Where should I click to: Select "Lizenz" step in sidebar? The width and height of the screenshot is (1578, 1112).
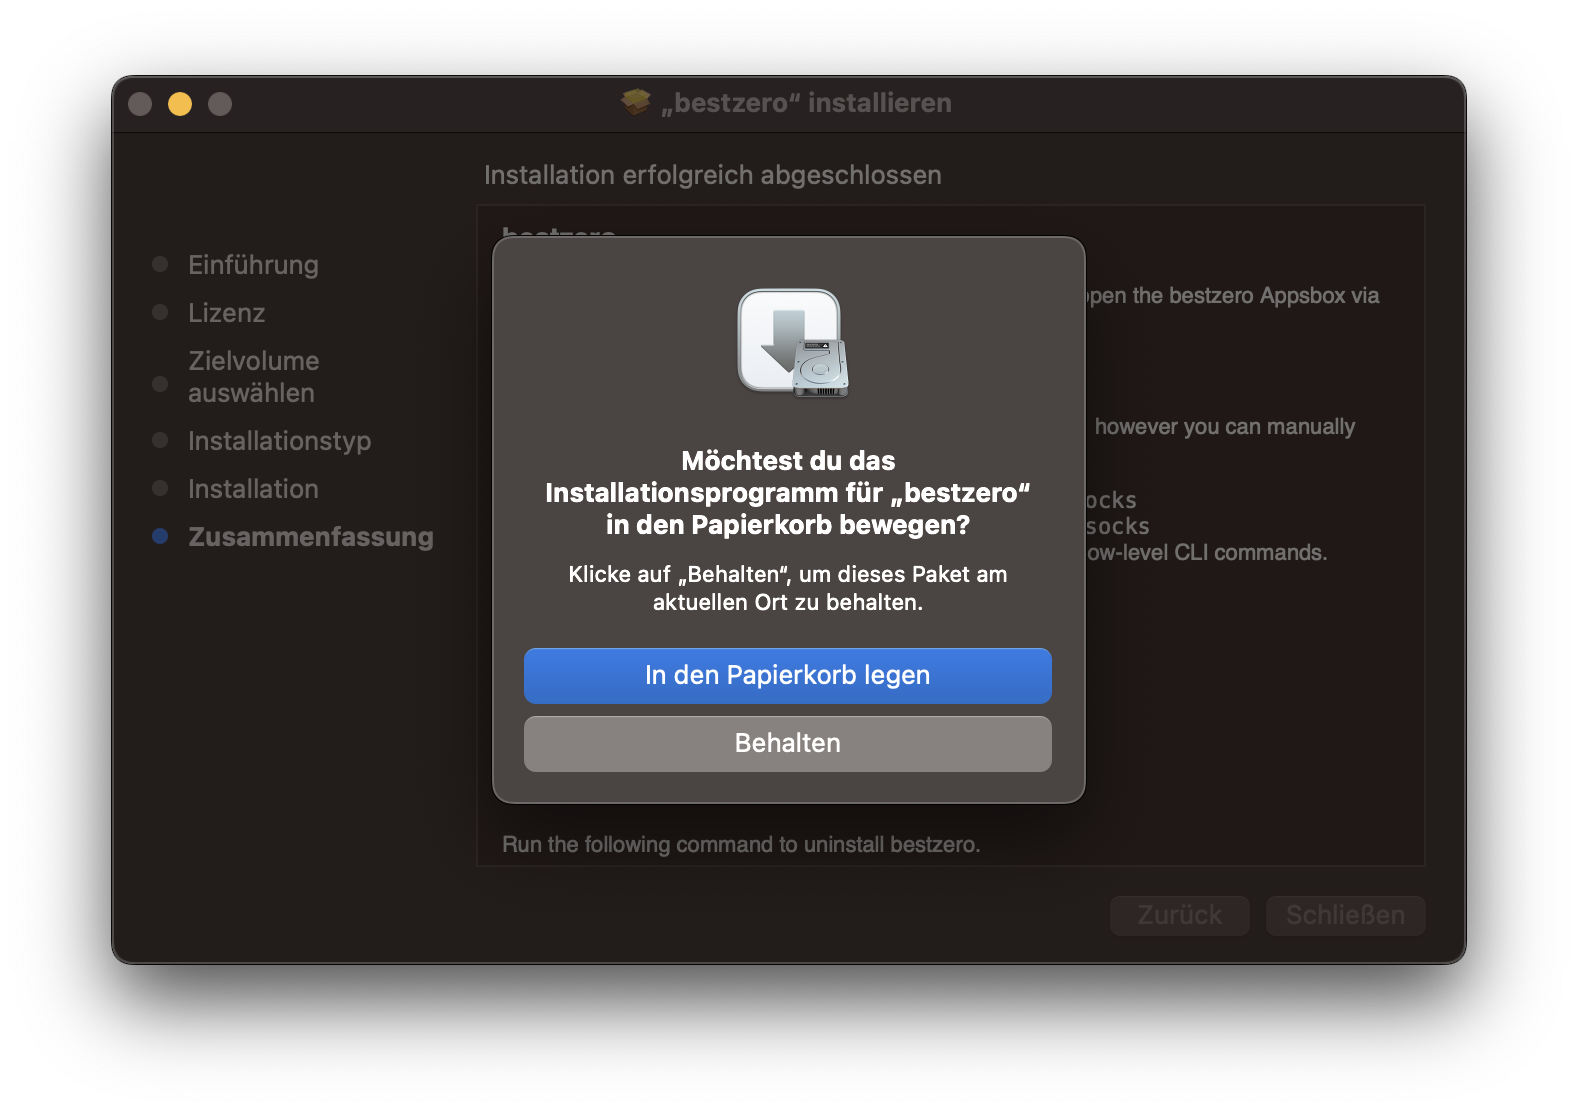pos(226,313)
